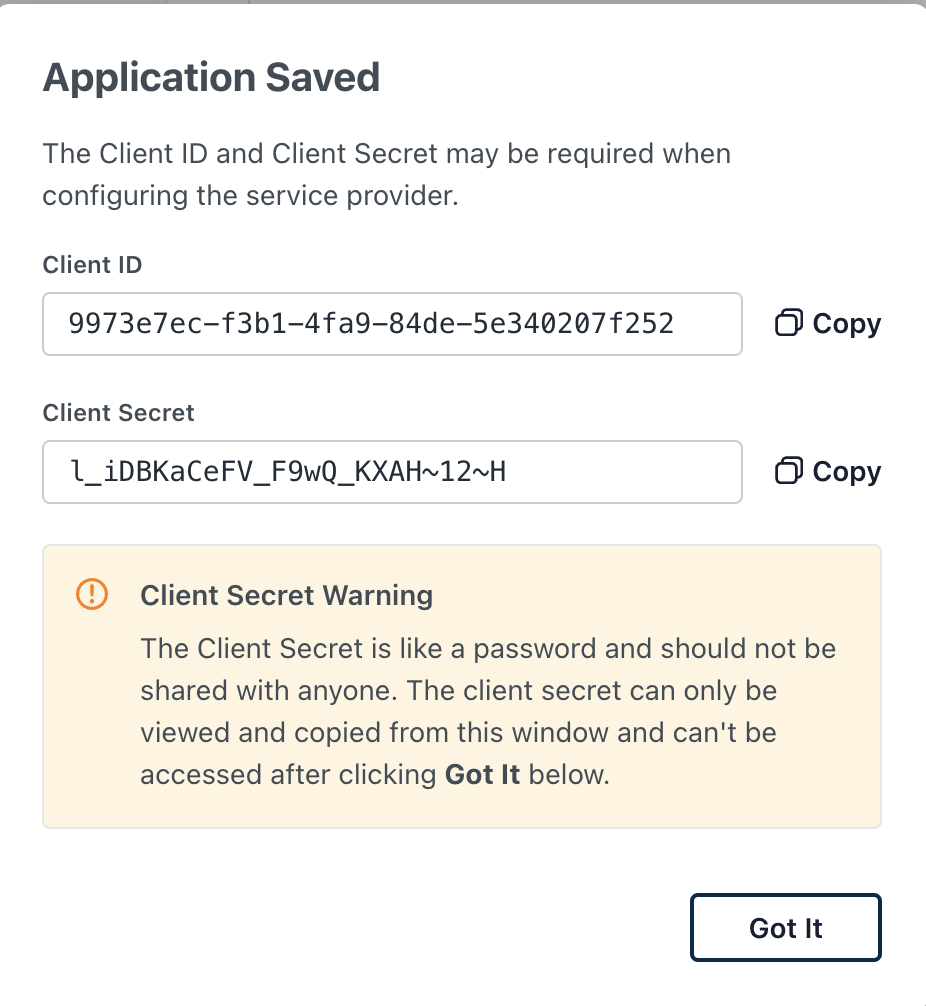Click the Client Secret field label
The width and height of the screenshot is (926, 1006).
click(x=118, y=412)
